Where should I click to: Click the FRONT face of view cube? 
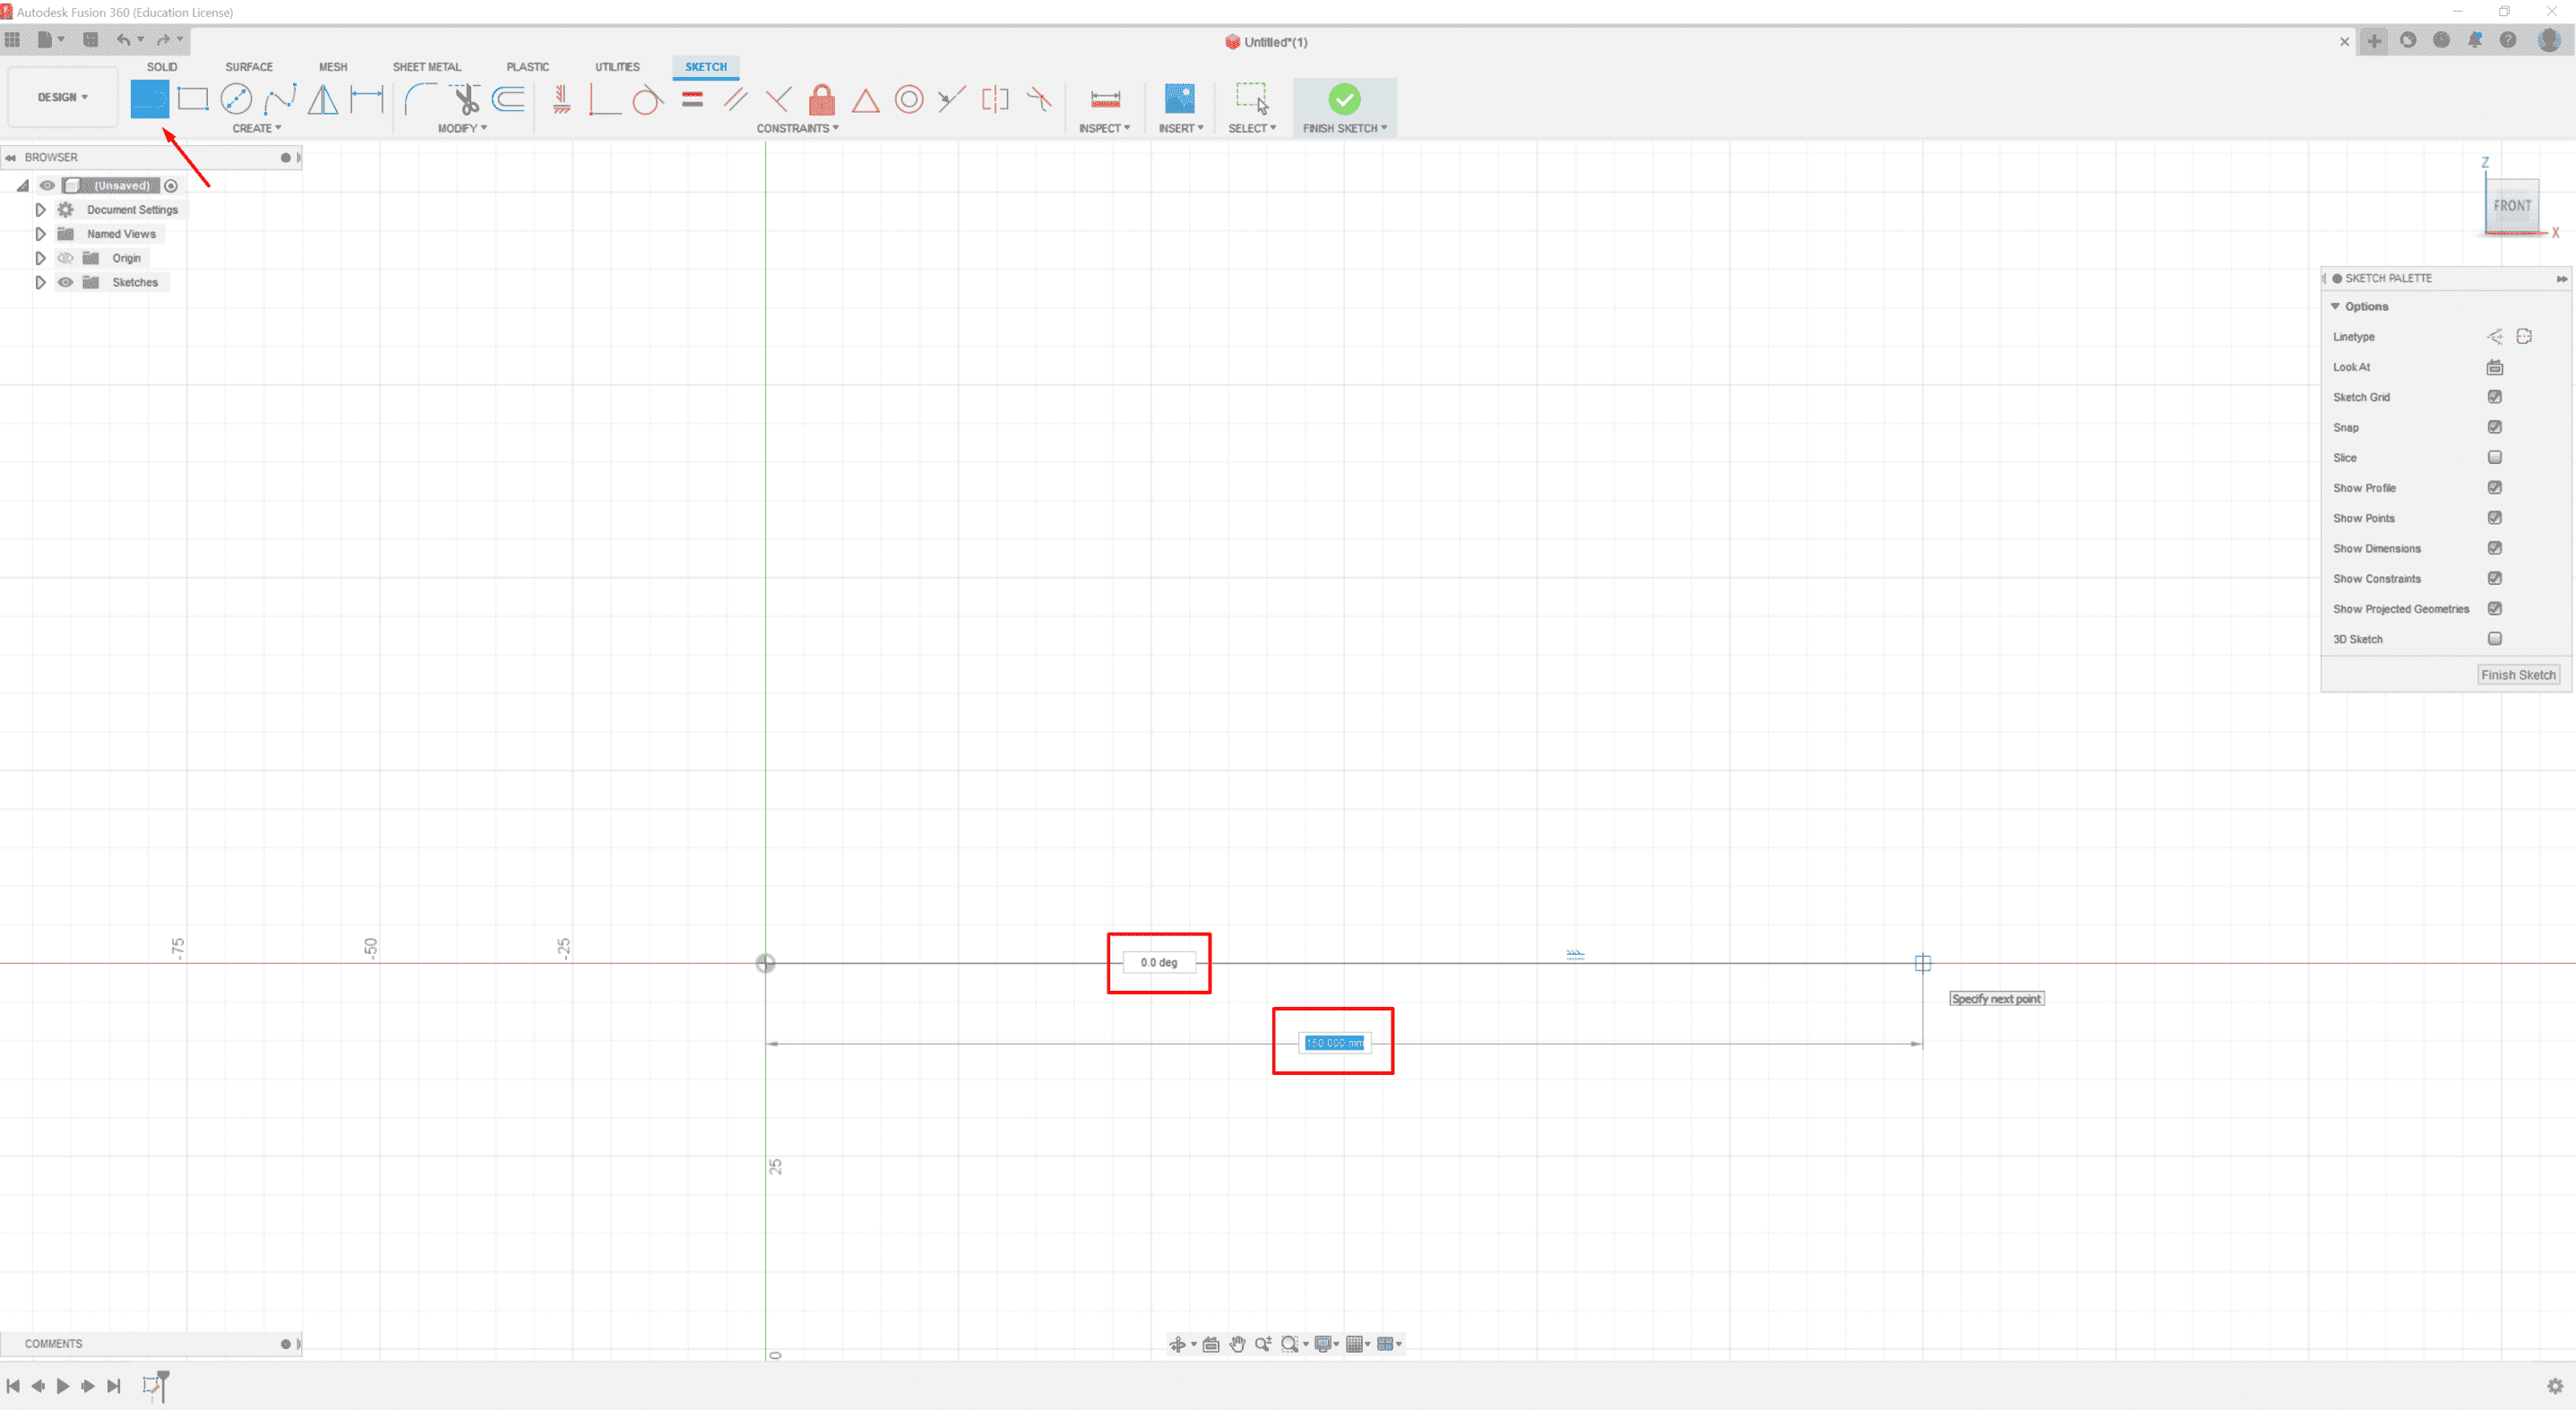click(2511, 206)
